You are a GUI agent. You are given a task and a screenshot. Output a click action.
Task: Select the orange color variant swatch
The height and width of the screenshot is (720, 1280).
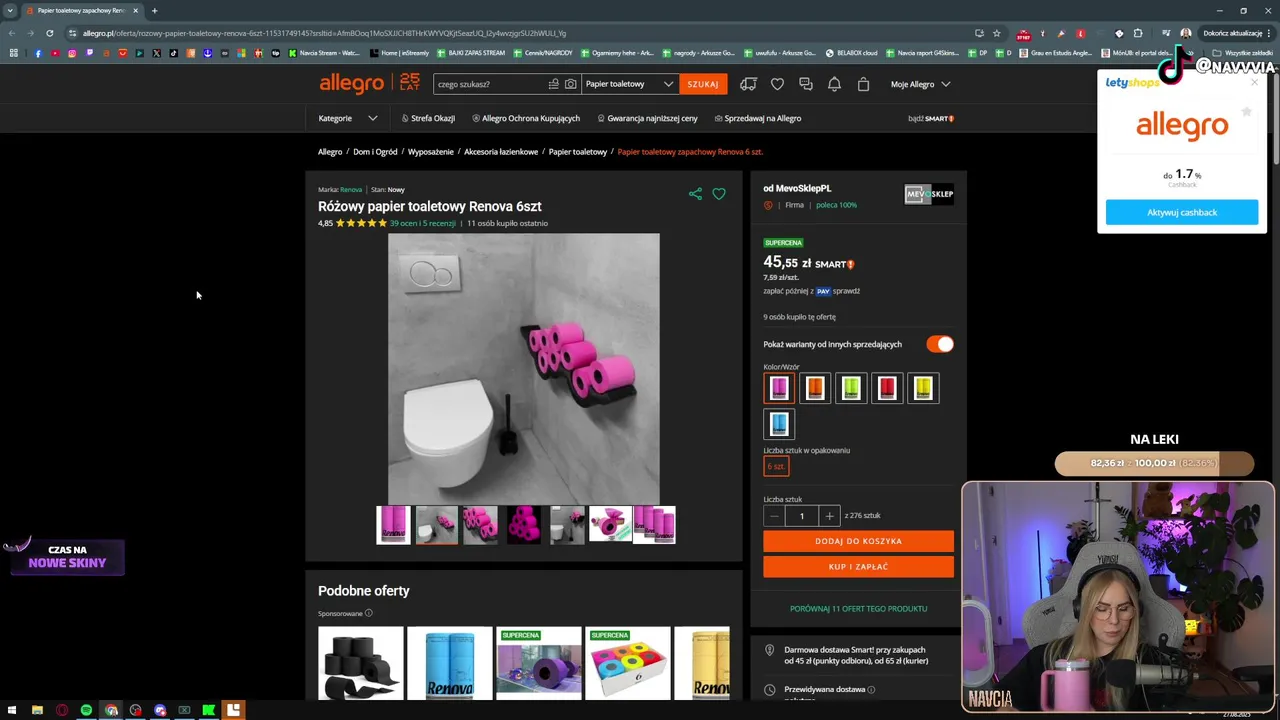(815, 388)
